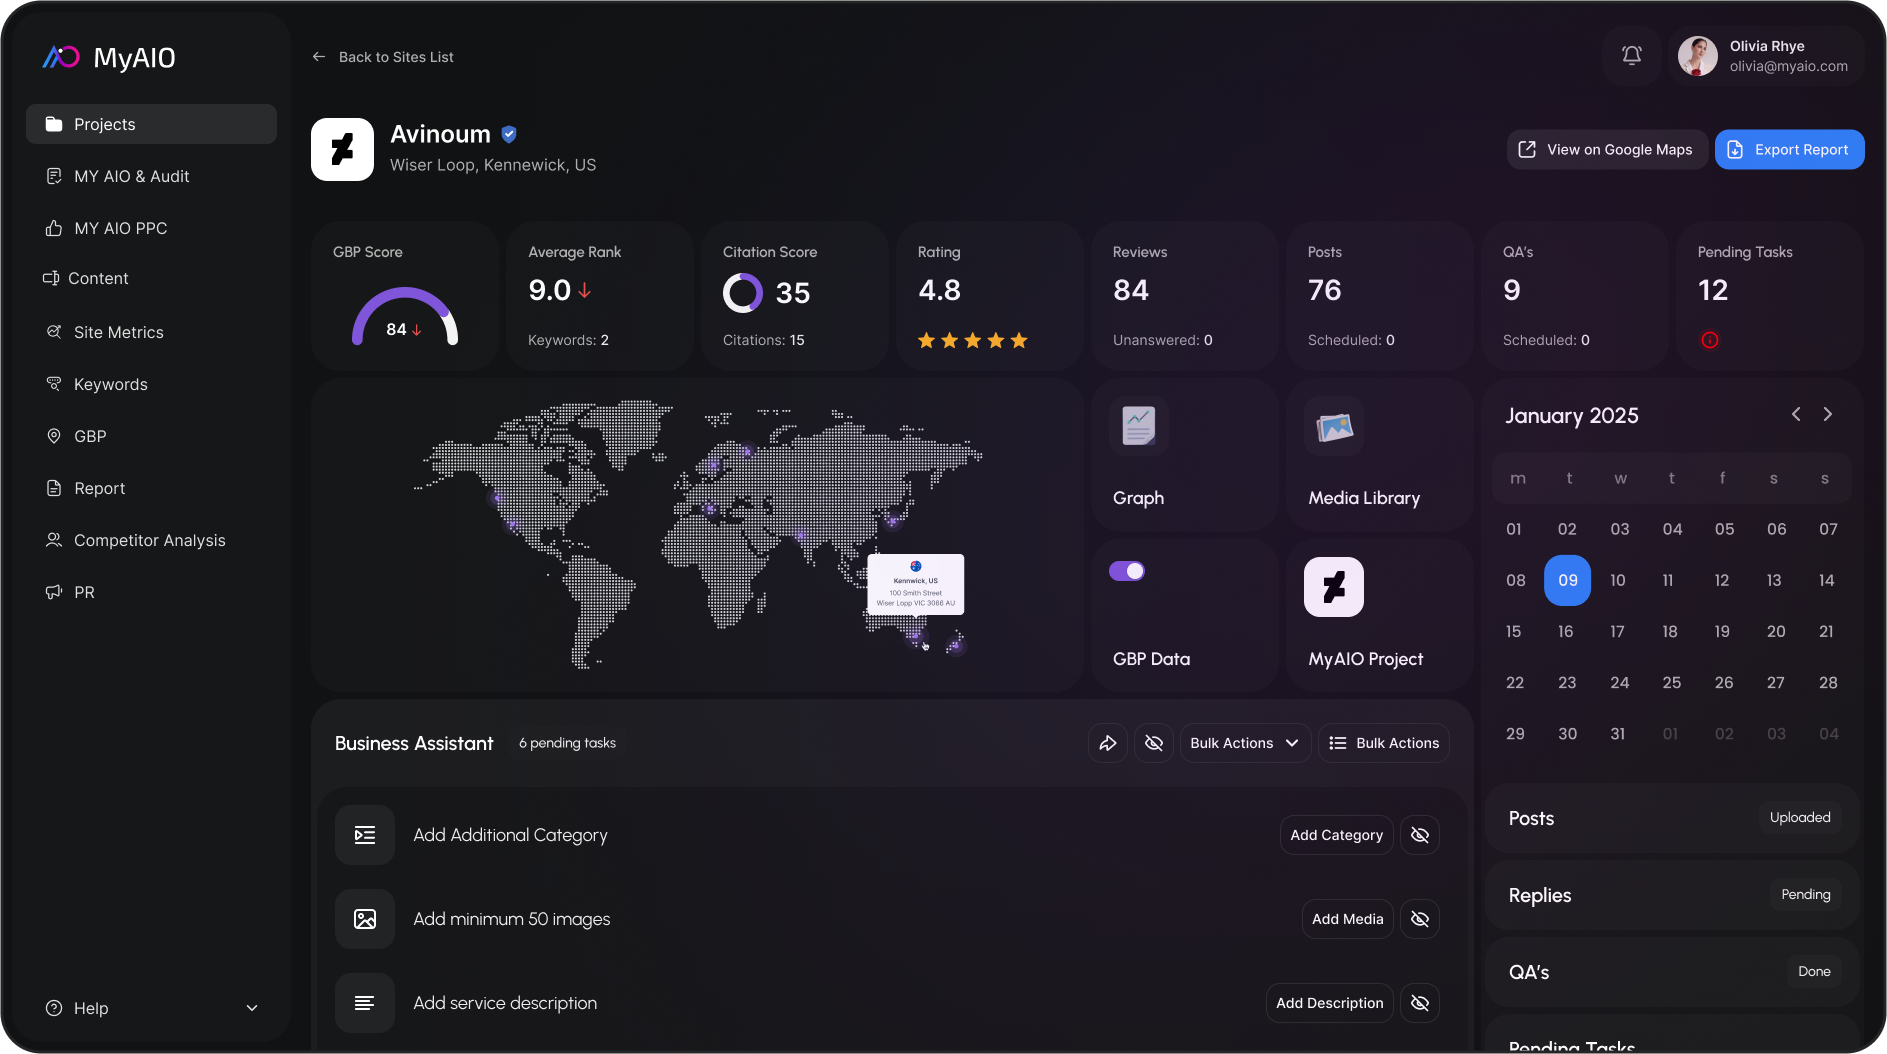Go to next month in calendar
Image resolution: width=1887 pixels, height=1054 pixels.
pyautogui.click(x=1828, y=414)
